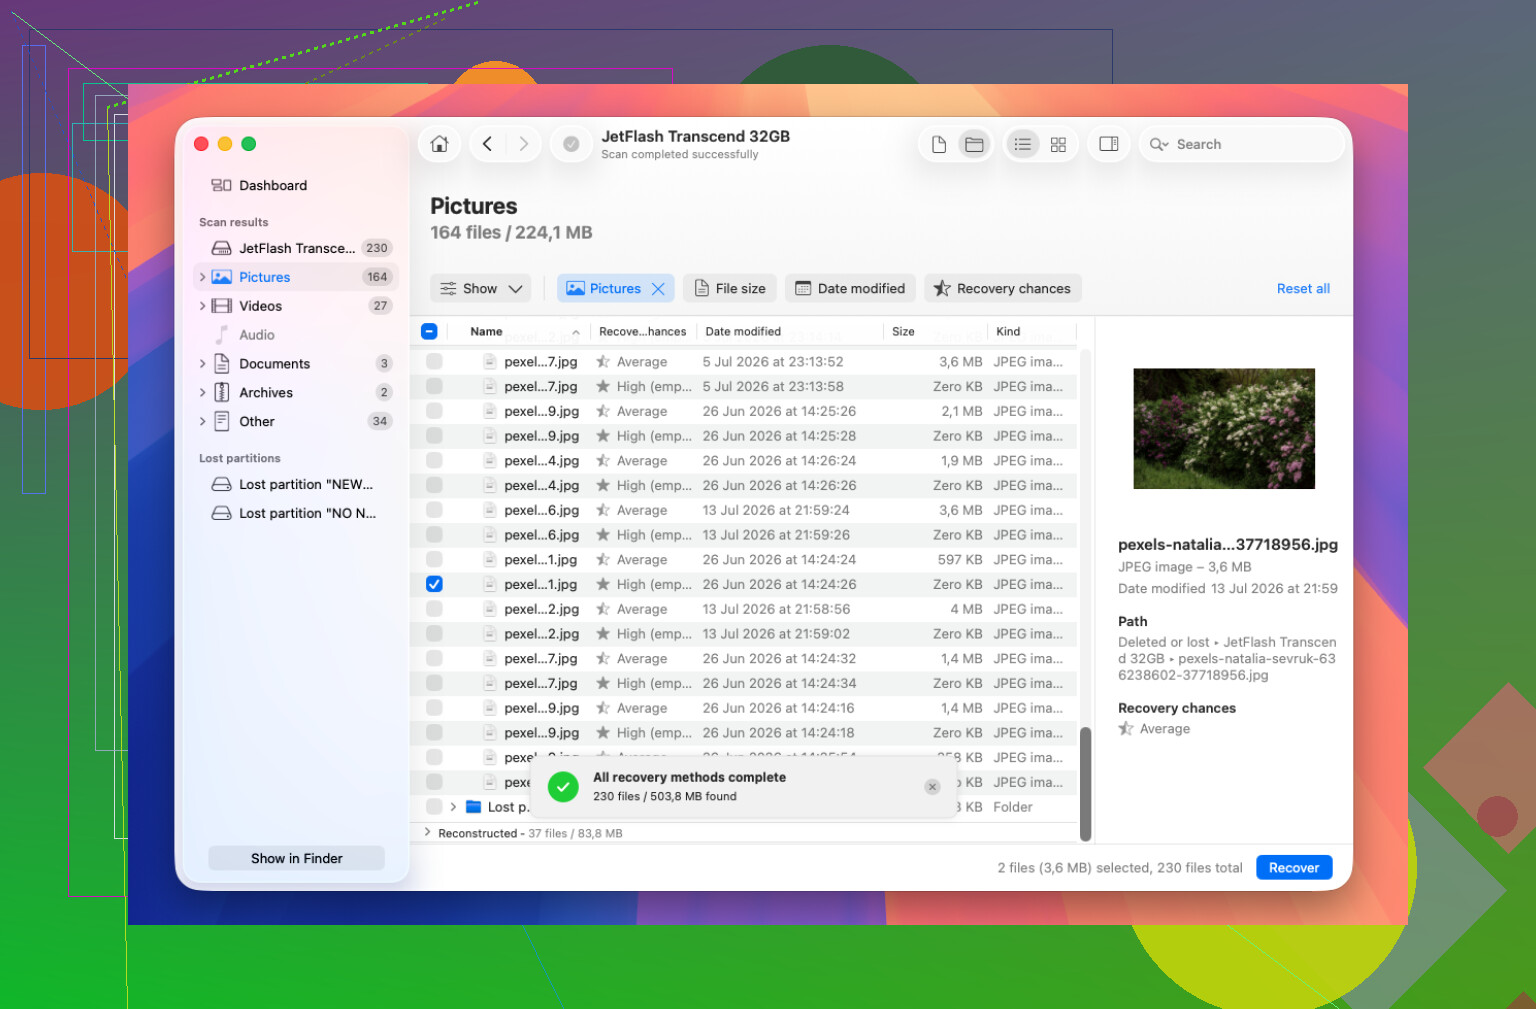Click the Recover button
Image resolution: width=1536 pixels, height=1009 pixels.
[x=1293, y=868]
